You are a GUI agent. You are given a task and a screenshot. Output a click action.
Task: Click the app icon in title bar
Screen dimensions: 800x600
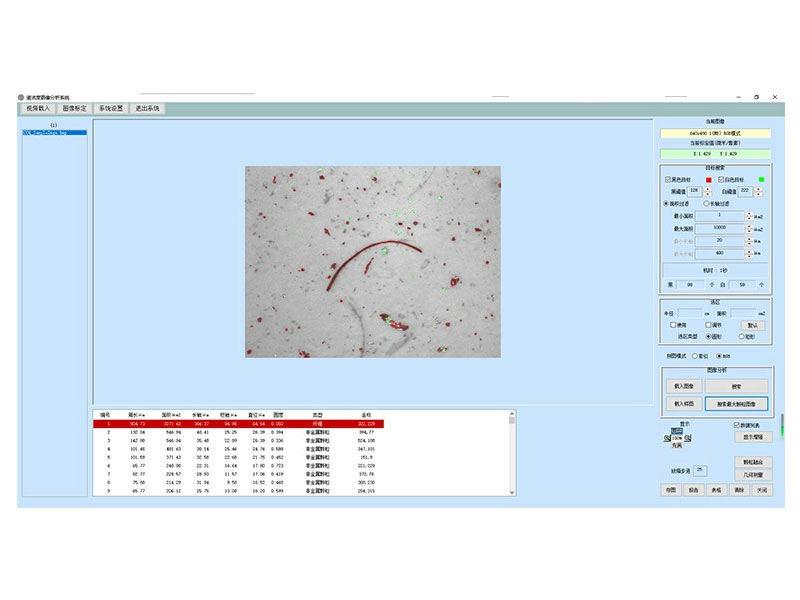click(20, 97)
